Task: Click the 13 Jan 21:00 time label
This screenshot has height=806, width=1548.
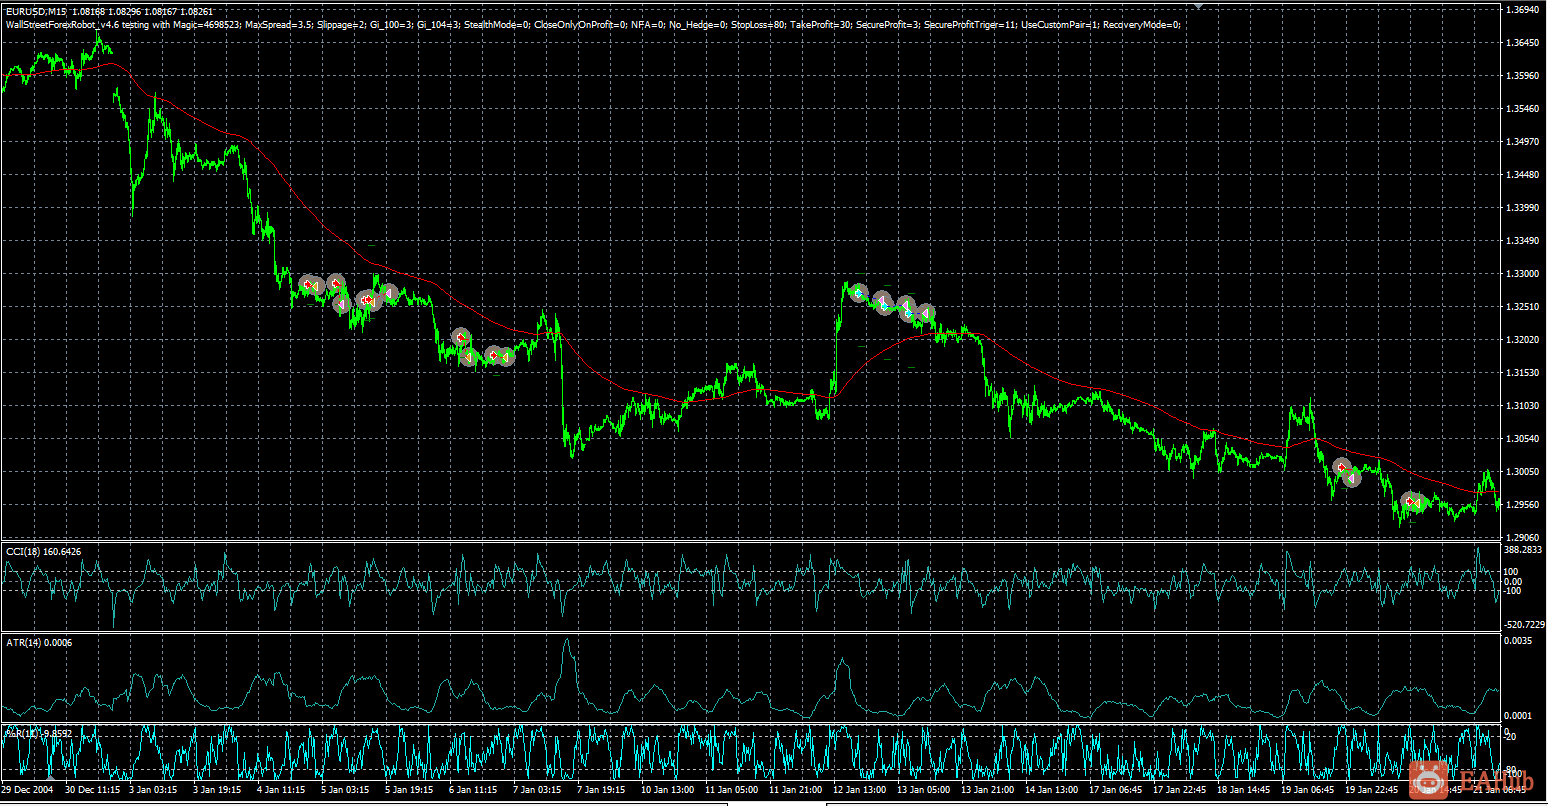Action: pyautogui.click(x=987, y=789)
